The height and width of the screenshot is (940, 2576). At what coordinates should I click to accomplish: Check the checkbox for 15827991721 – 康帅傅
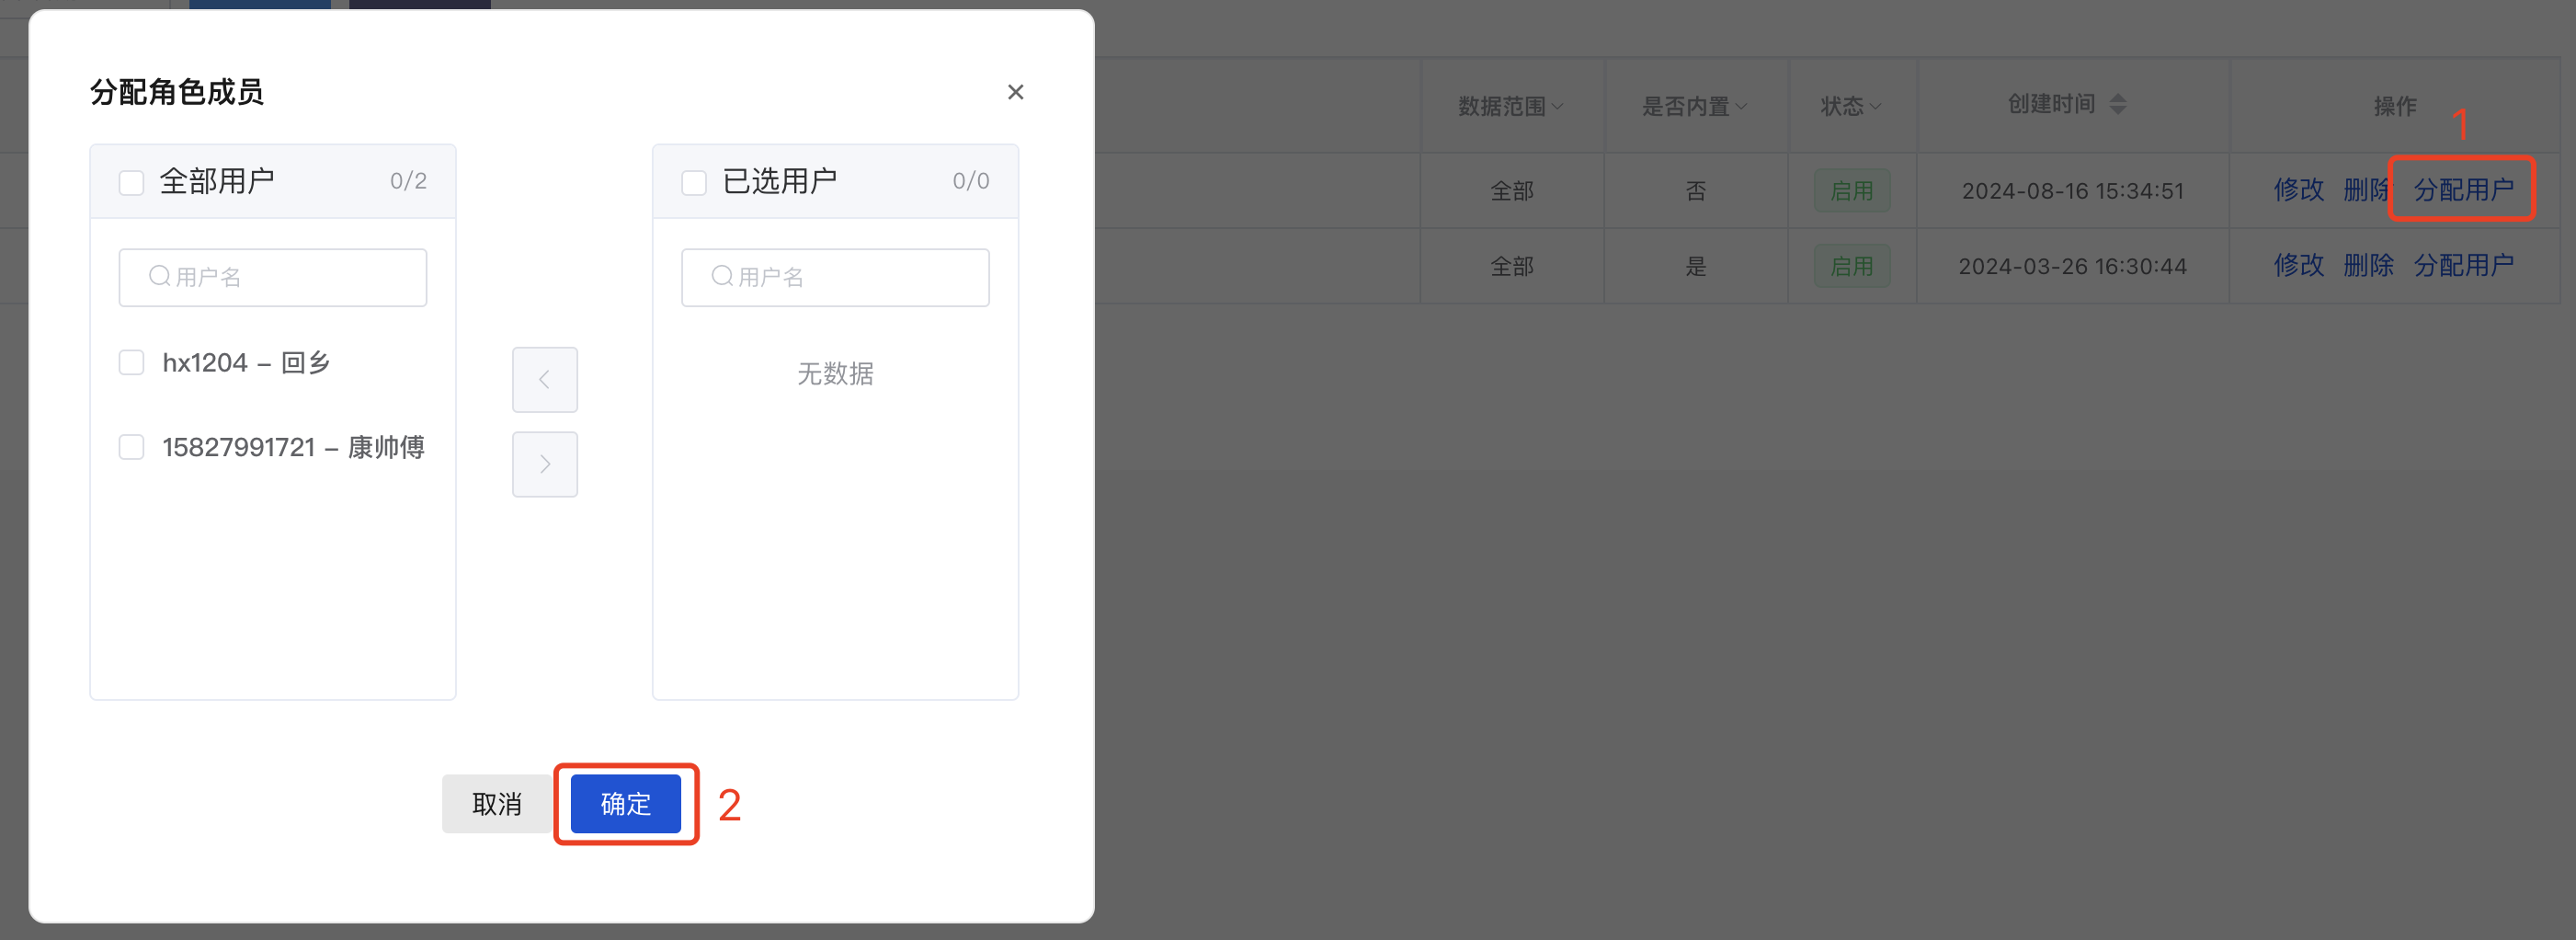(x=131, y=447)
